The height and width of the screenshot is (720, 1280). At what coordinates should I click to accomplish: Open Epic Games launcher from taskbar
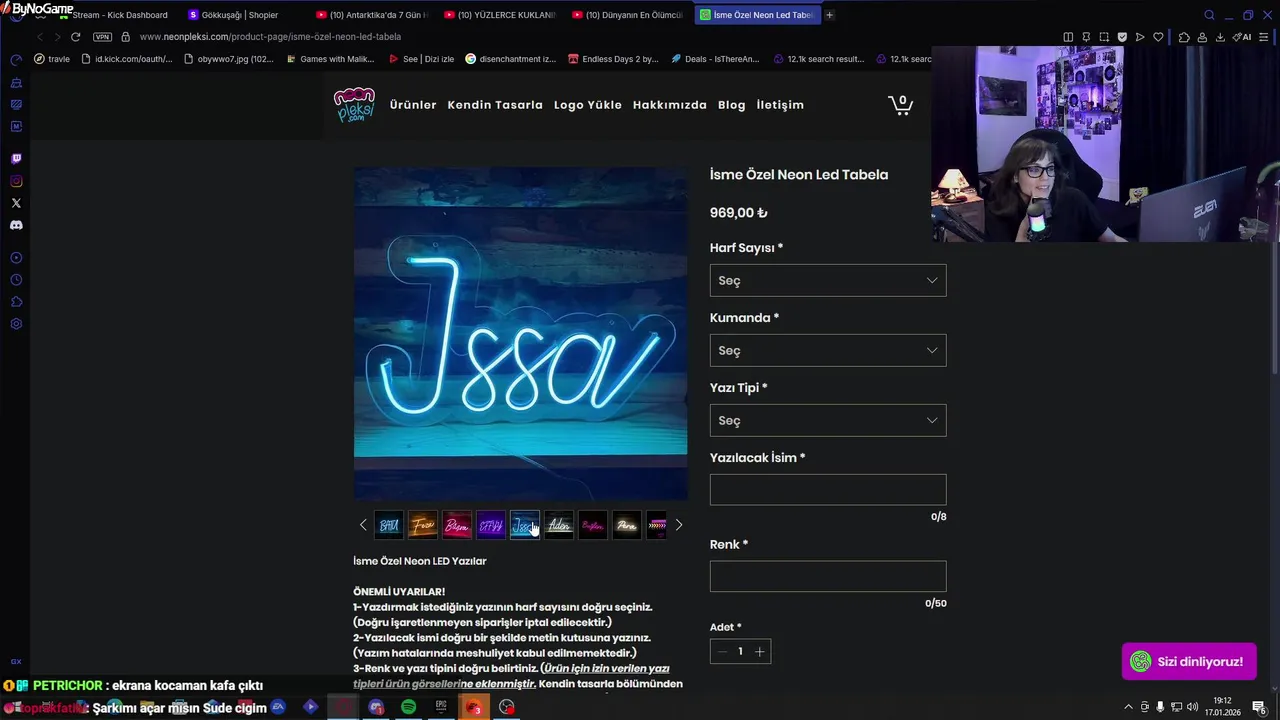(x=441, y=707)
